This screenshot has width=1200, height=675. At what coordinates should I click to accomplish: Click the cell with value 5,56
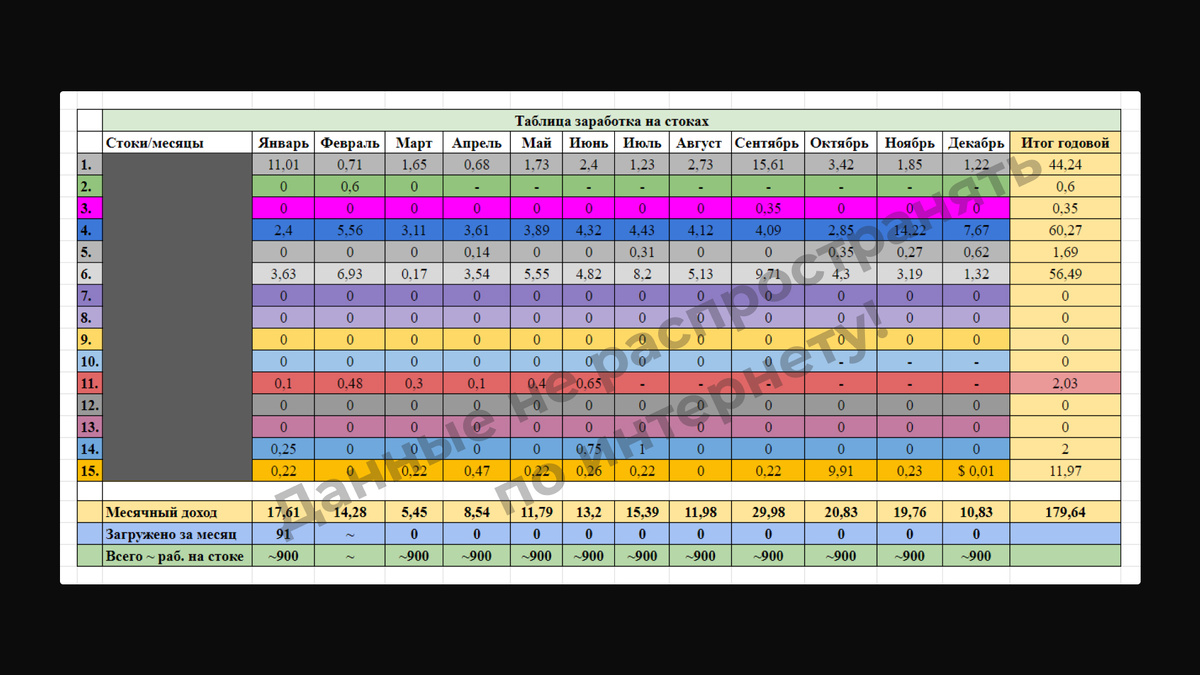point(350,230)
